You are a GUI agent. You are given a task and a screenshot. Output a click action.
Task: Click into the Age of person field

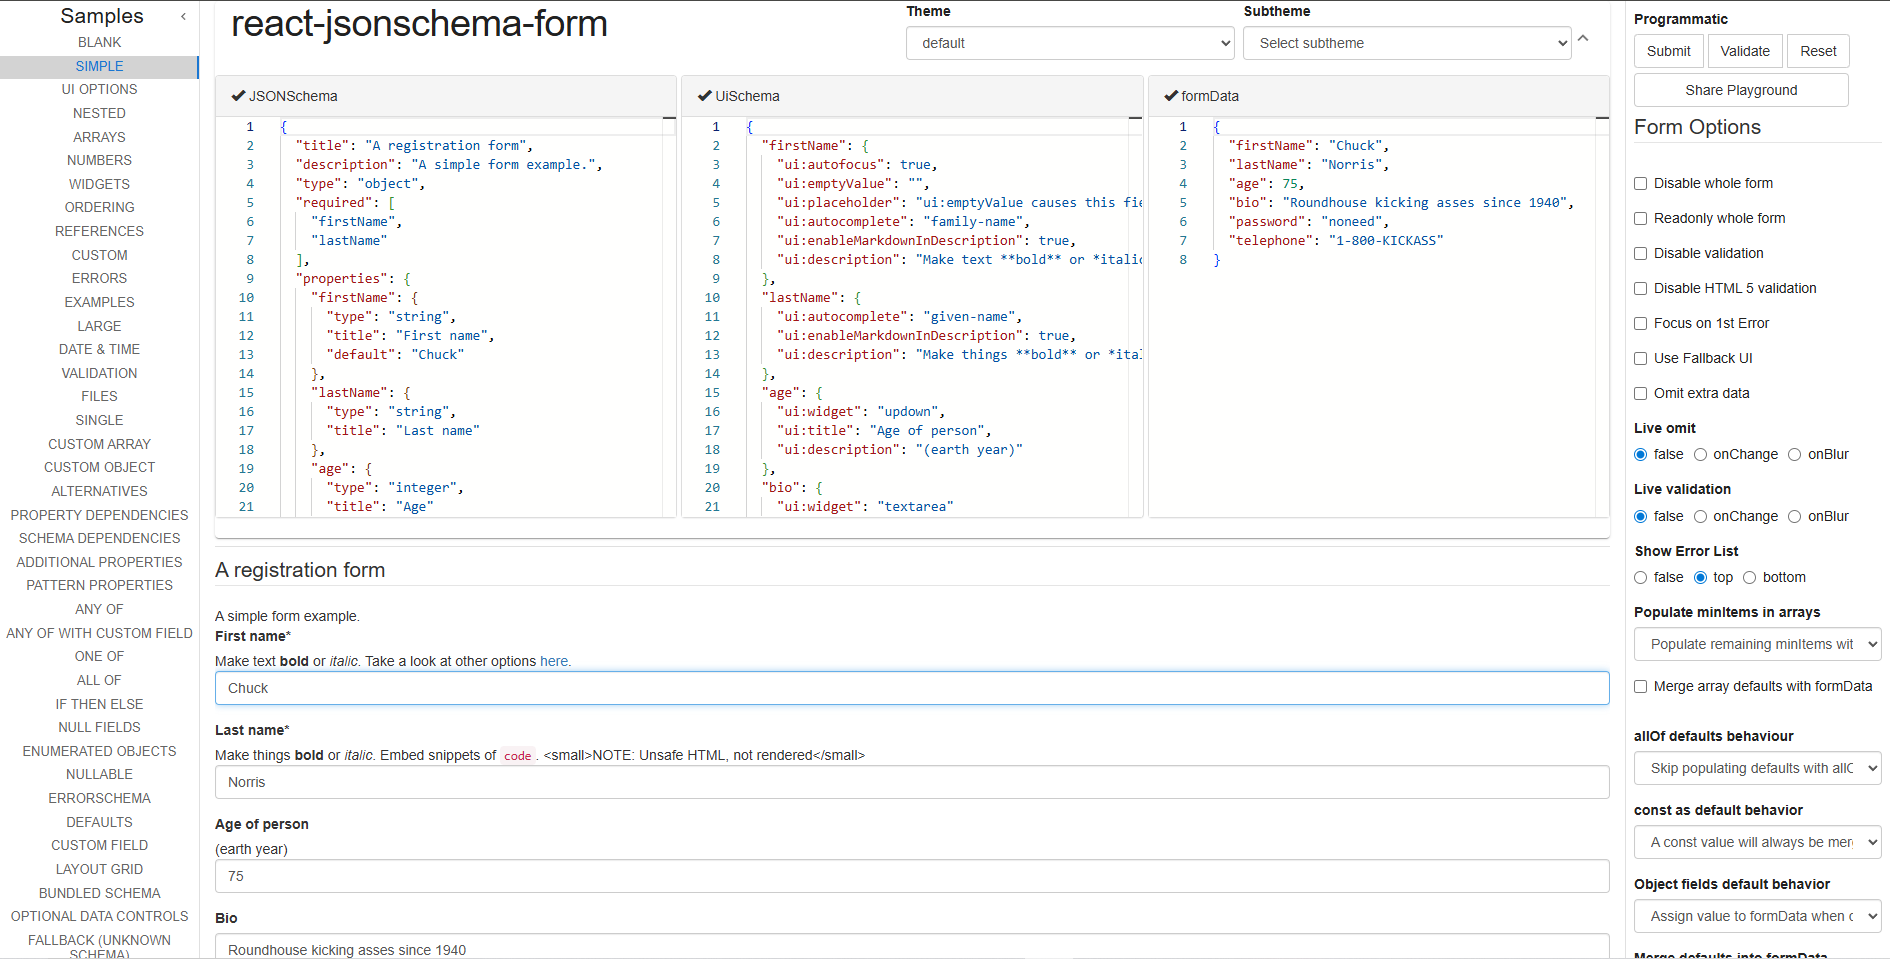912,876
